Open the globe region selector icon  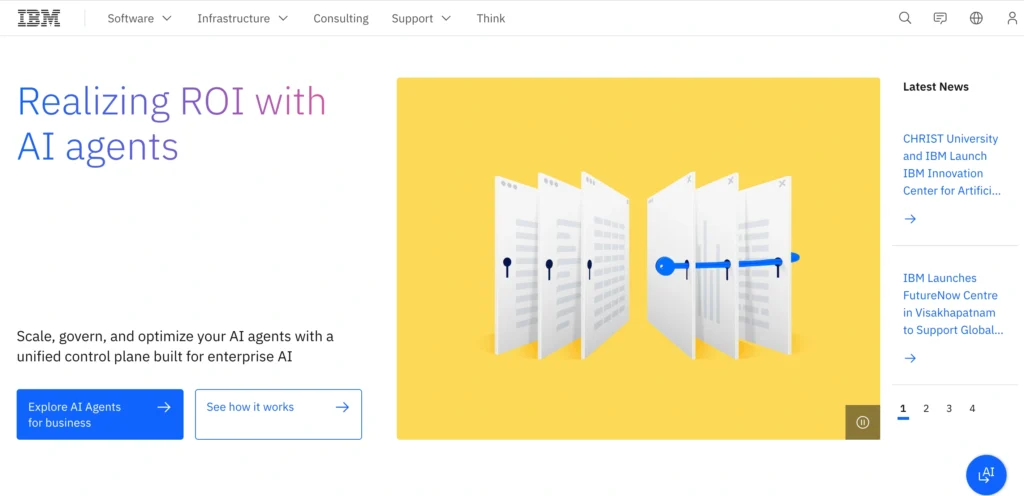point(976,18)
